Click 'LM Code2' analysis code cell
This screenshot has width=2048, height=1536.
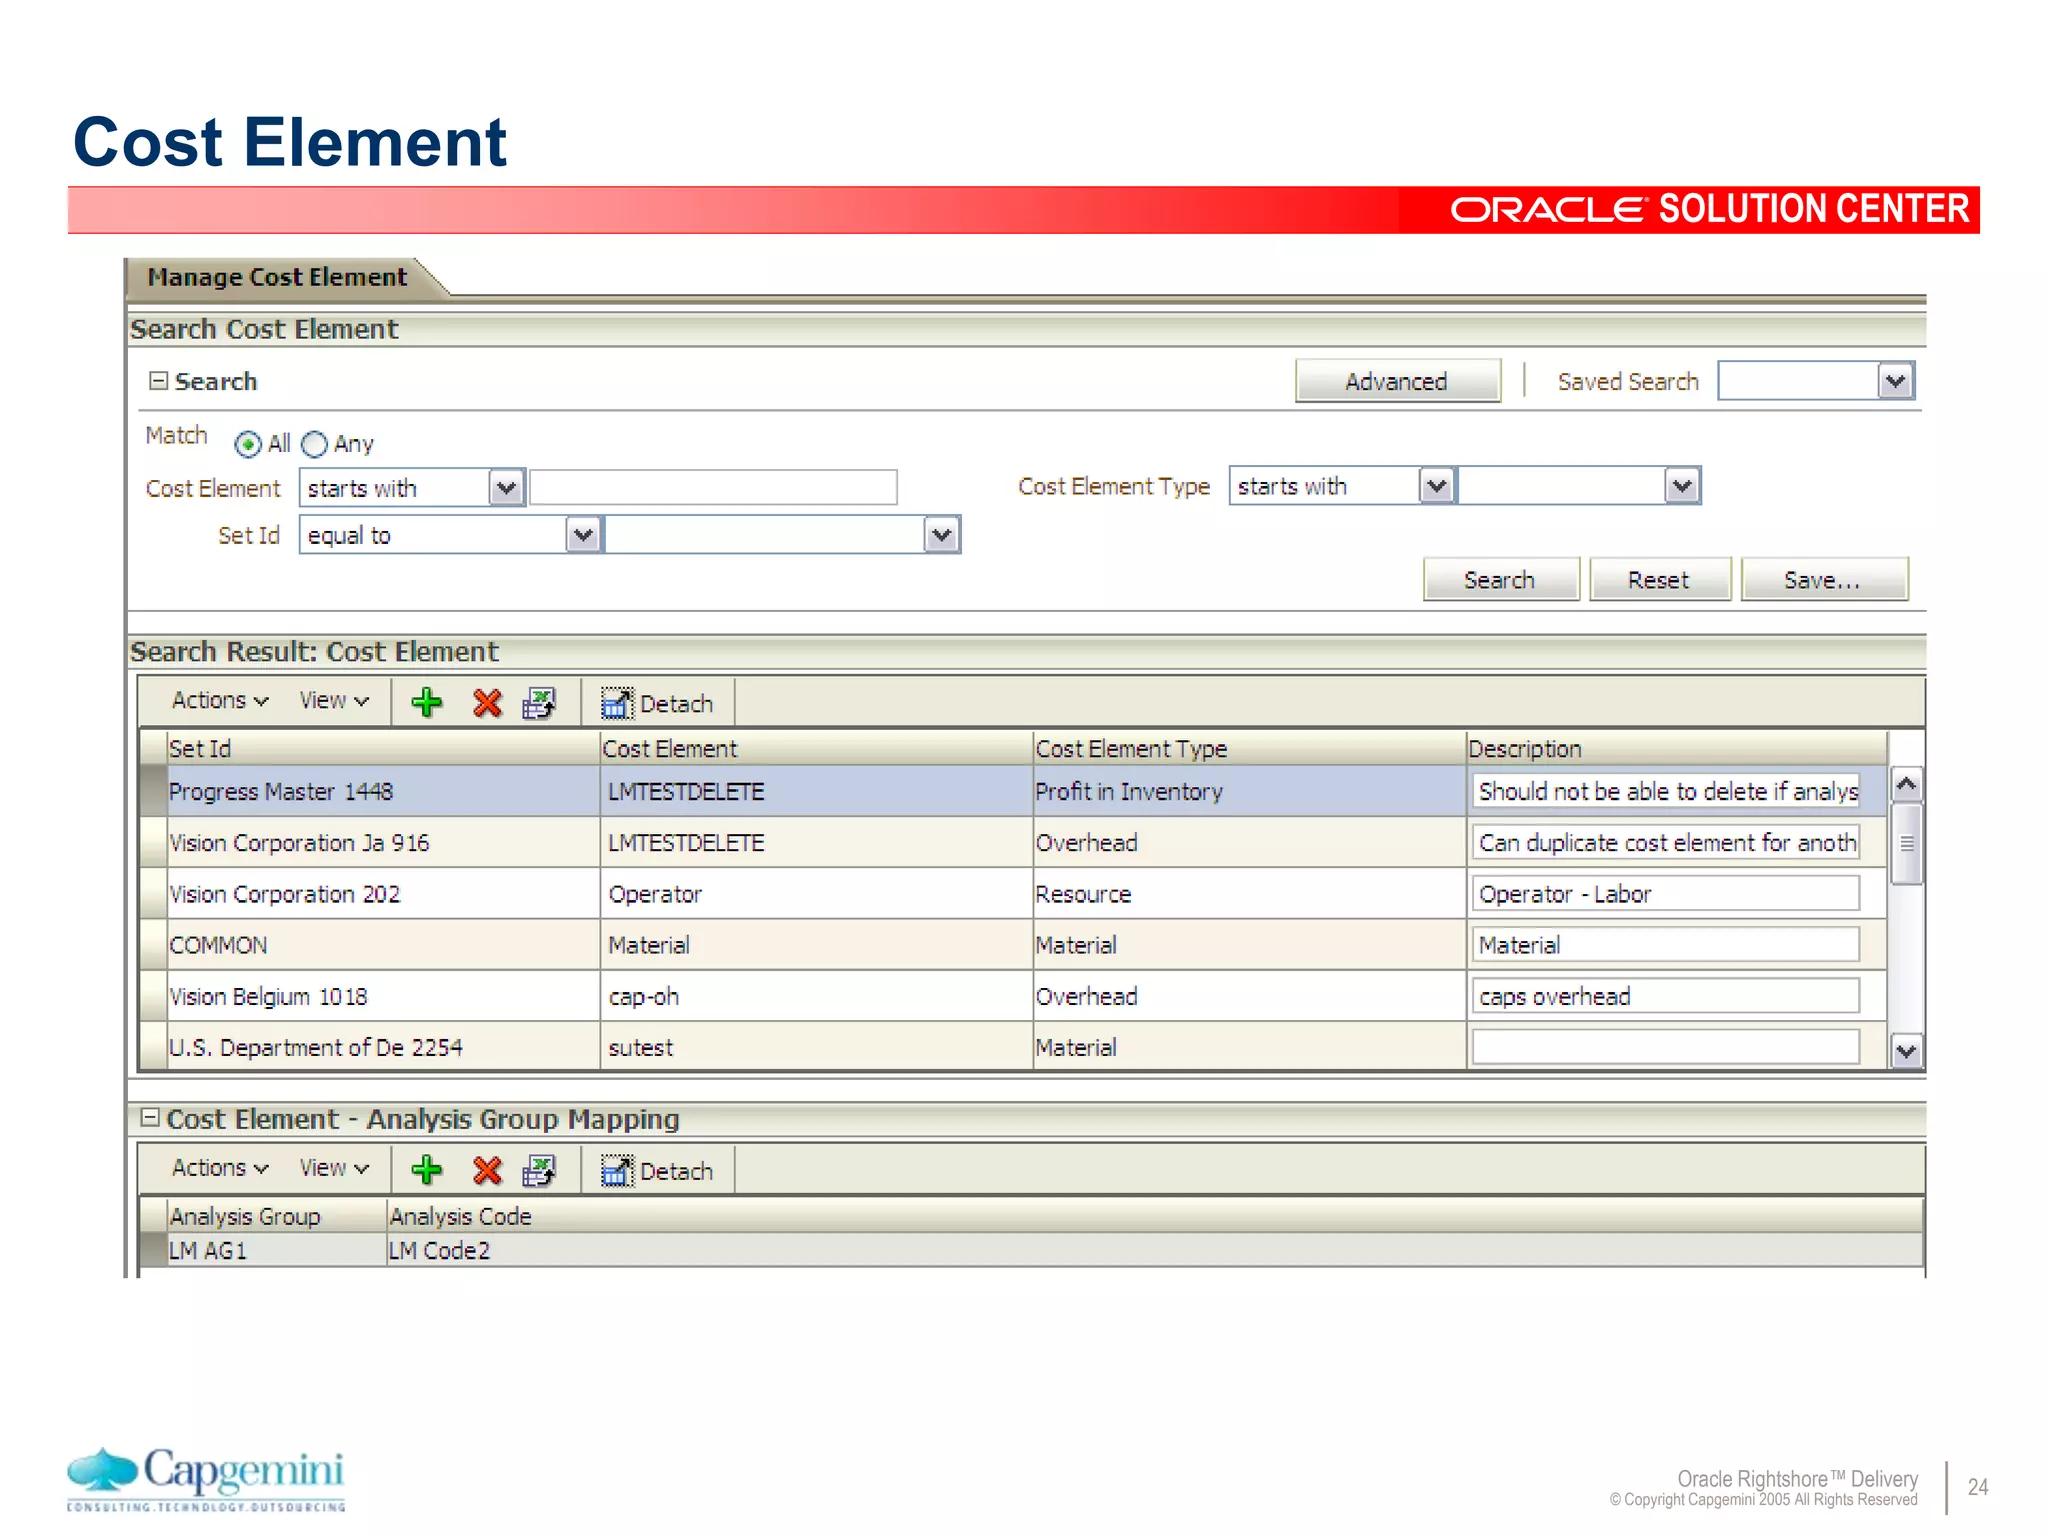(x=1155, y=1251)
